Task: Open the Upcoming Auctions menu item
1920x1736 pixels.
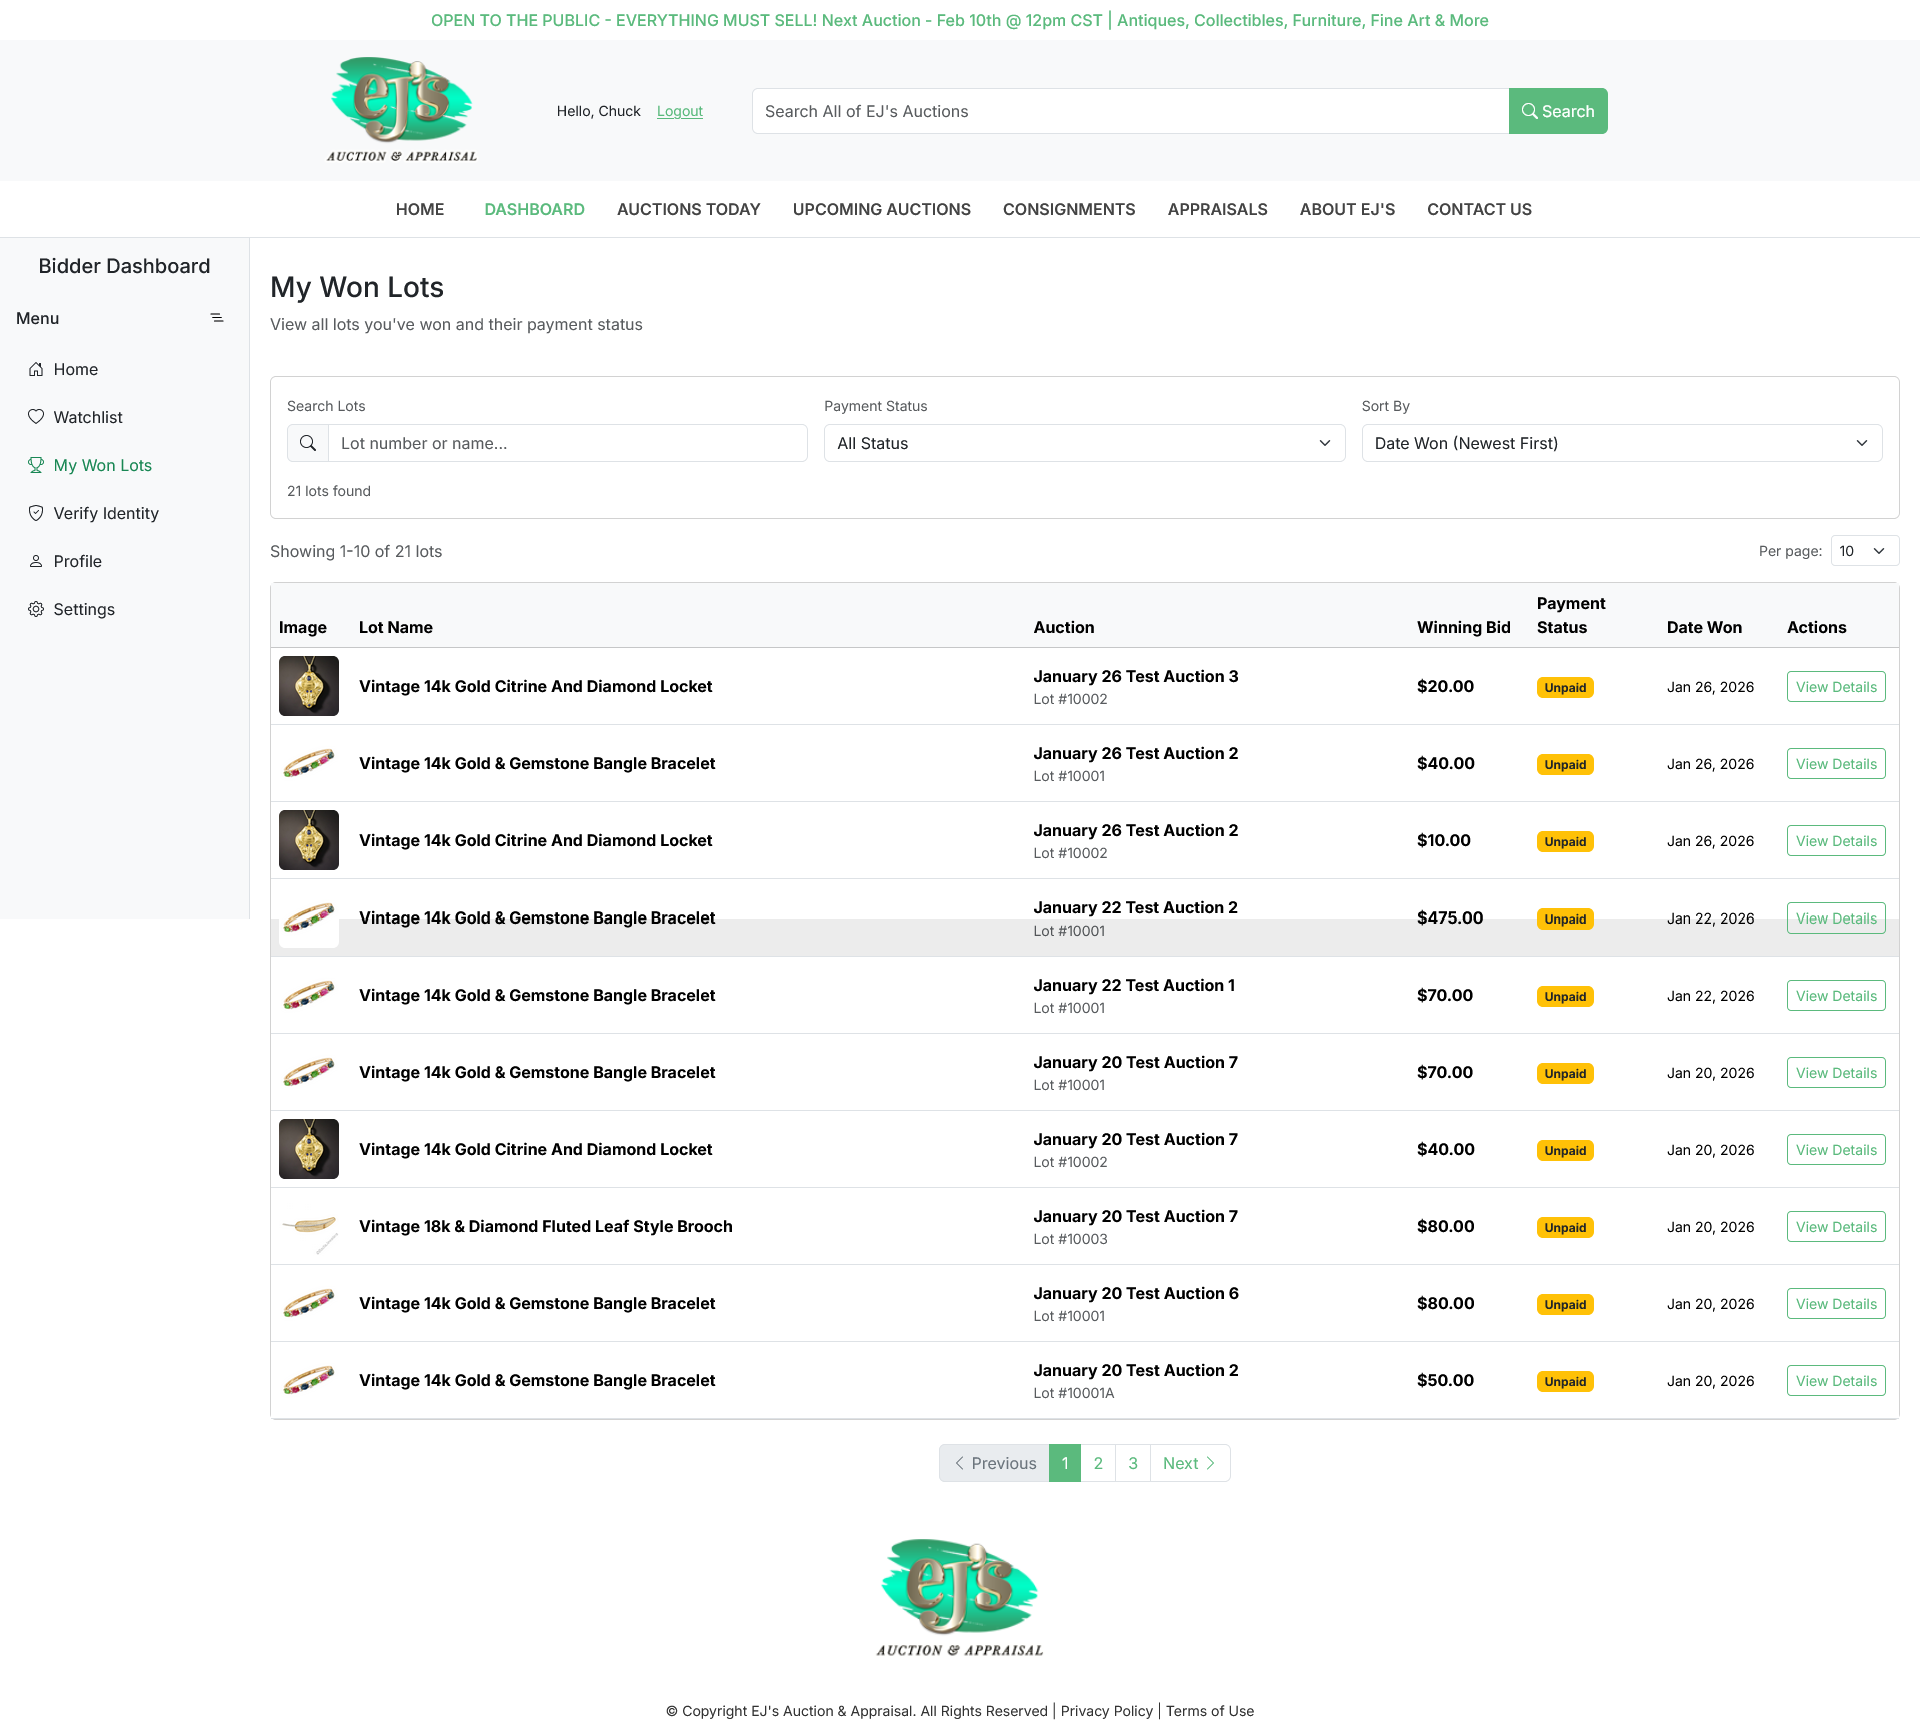Action: pos(881,209)
